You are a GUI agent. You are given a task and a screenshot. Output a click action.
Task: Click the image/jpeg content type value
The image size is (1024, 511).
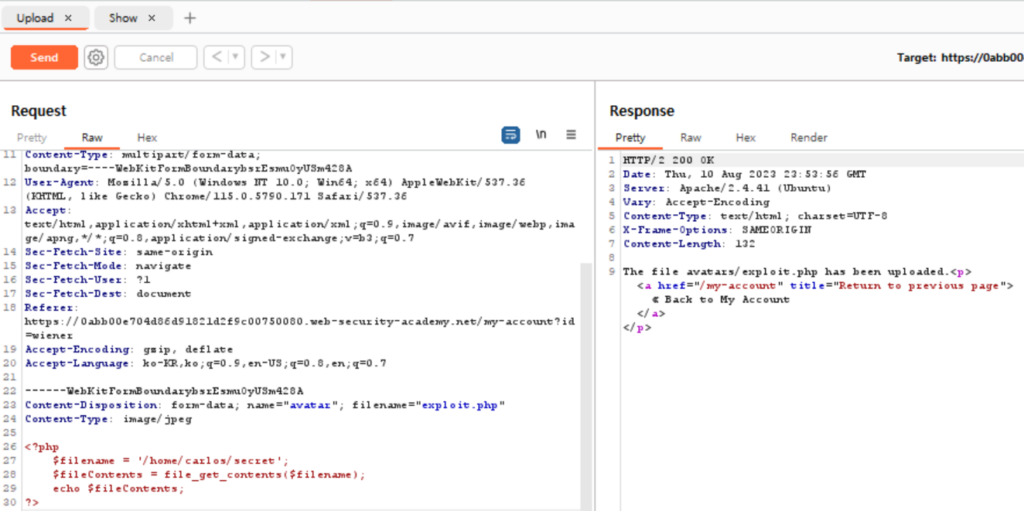[157, 420]
